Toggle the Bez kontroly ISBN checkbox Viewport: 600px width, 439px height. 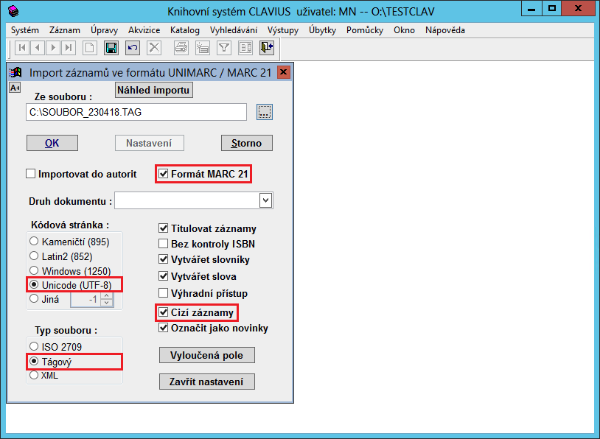pyautogui.click(x=164, y=243)
